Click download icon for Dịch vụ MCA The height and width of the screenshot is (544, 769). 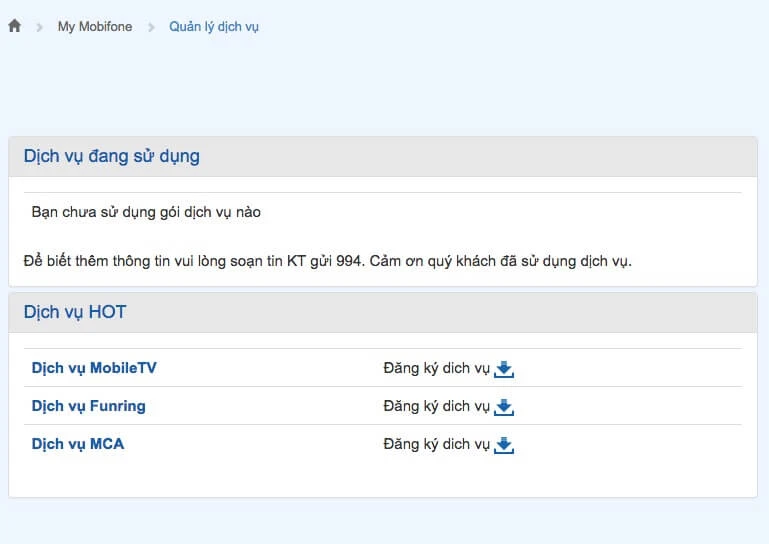click(x=504, y=445)
